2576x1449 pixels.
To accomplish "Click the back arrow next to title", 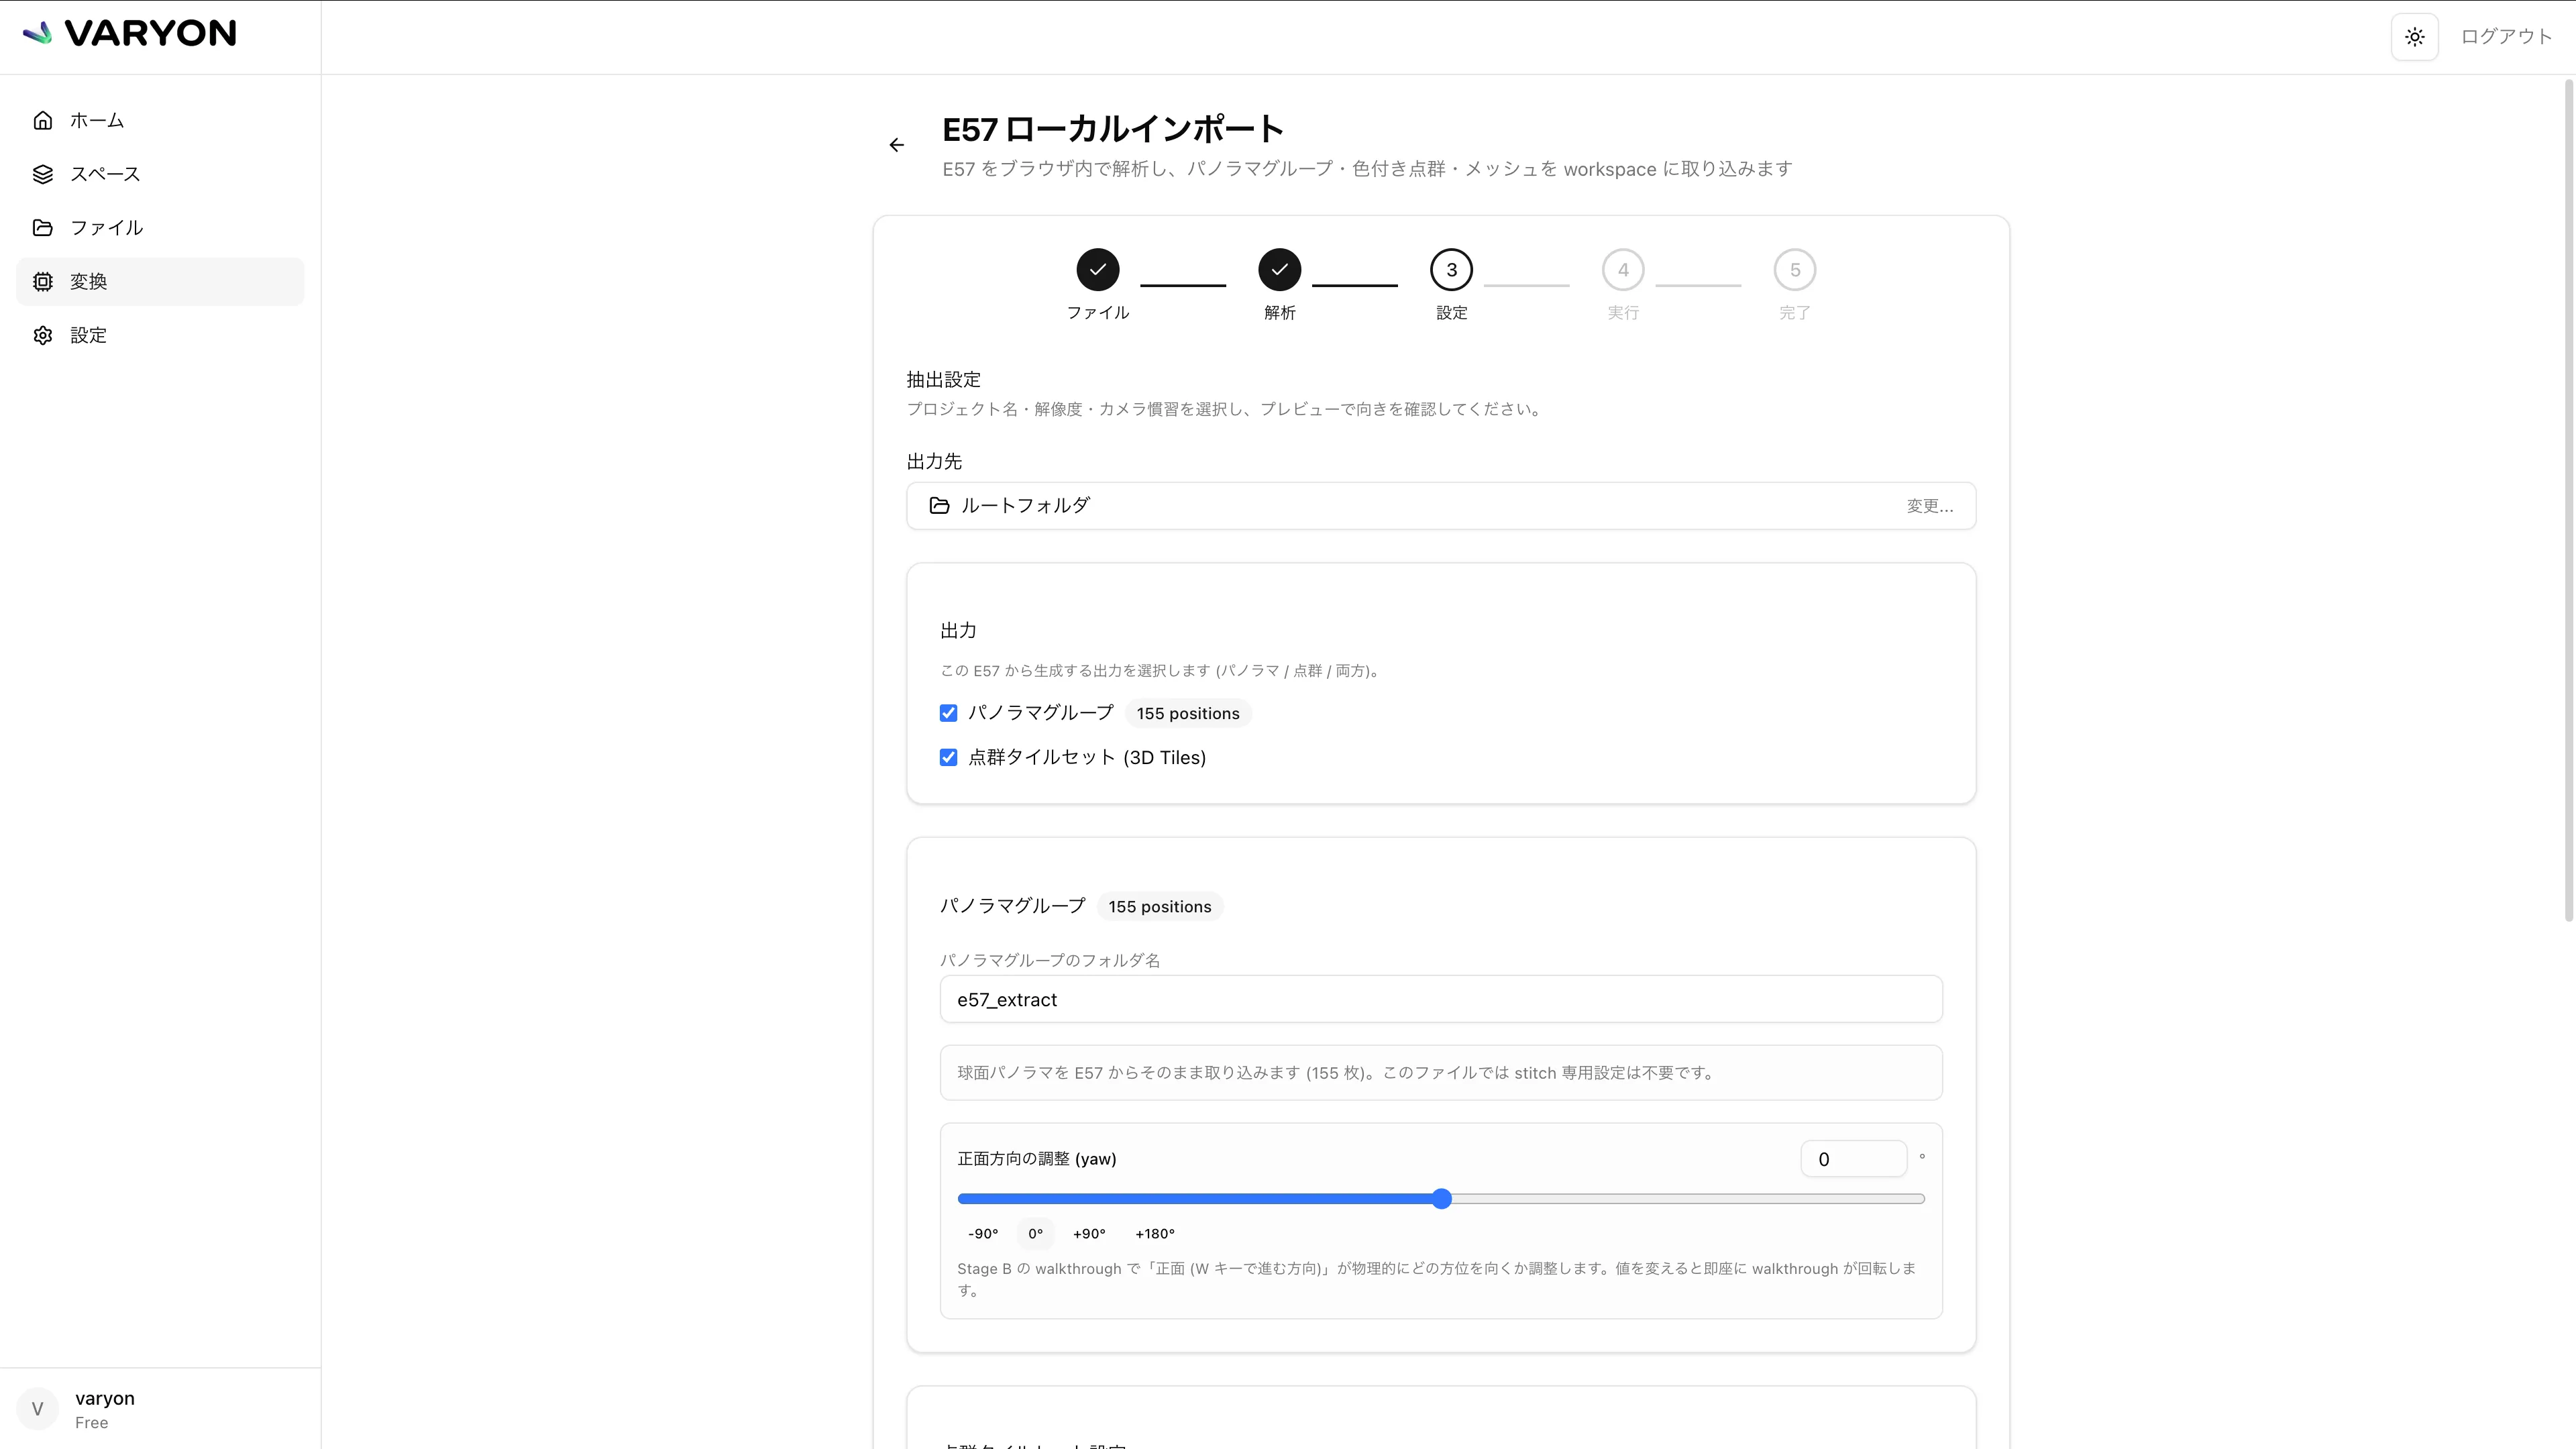I will (896, 145).
